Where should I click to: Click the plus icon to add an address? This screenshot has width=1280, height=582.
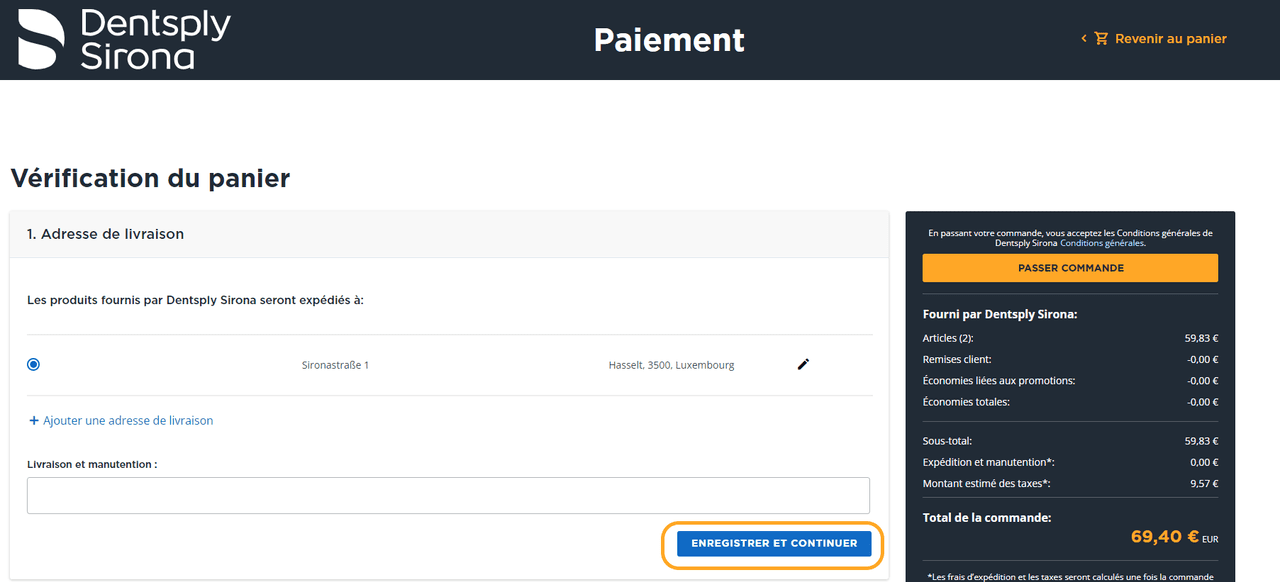click(x=34, y=420)
